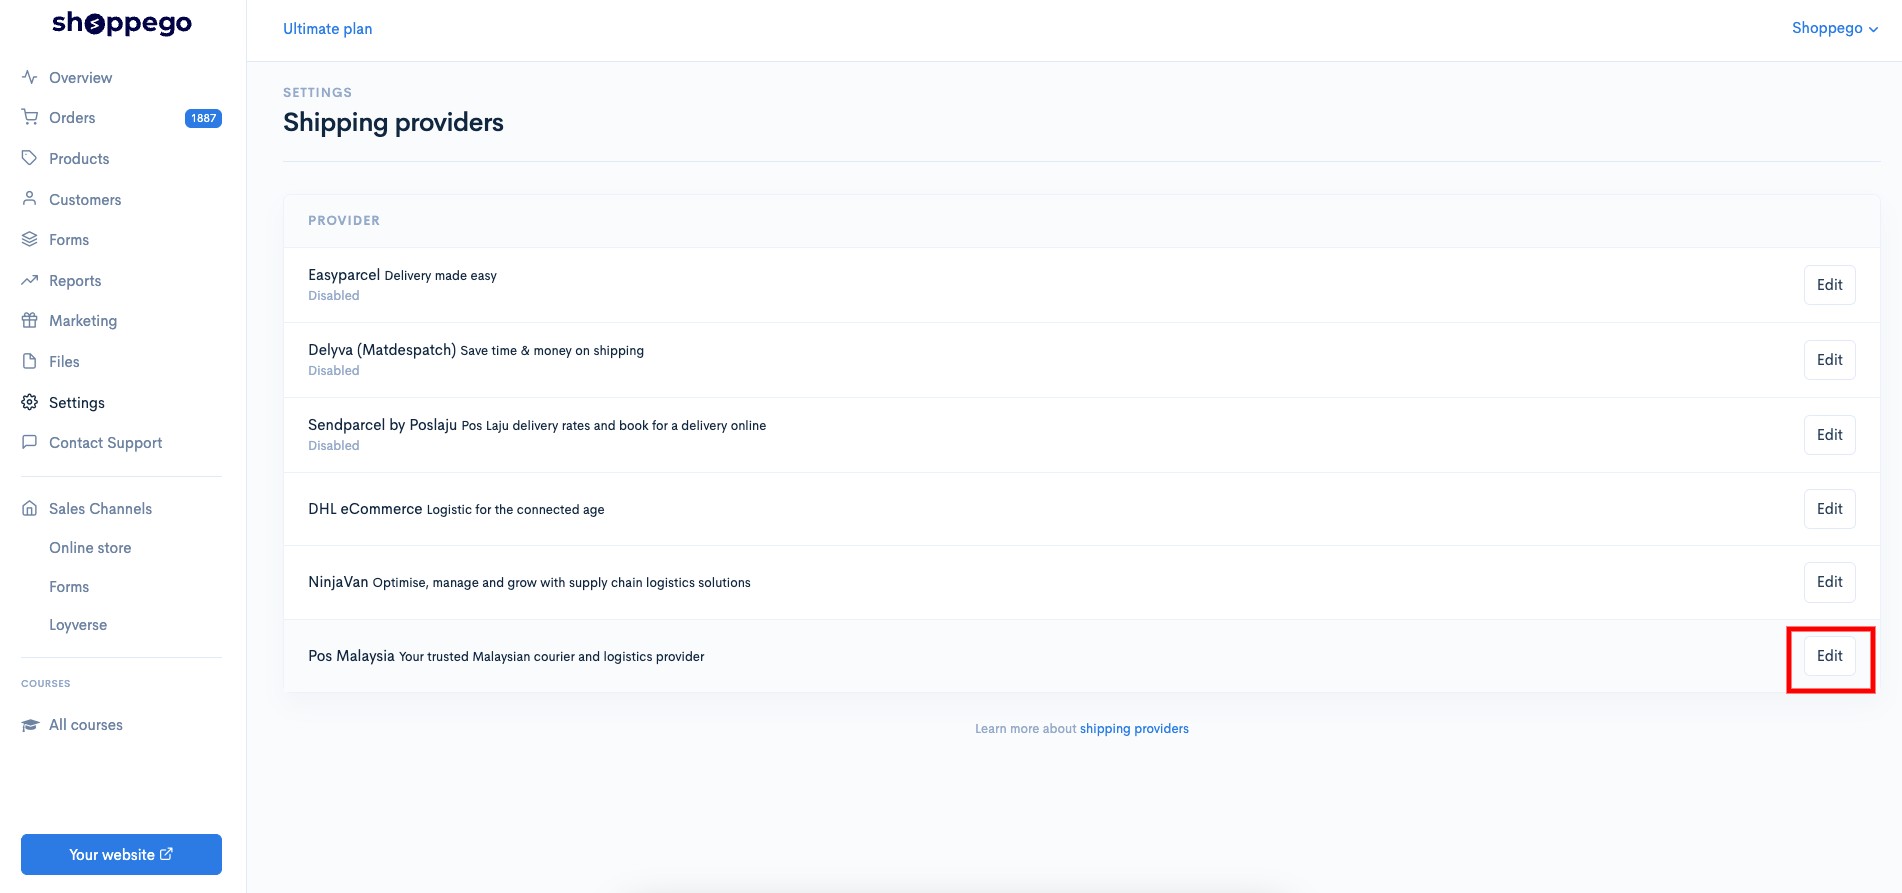This screenshot has width=1902, height=893.
Task: Edit the DHL eCommerce provider
Action: pyautogui.click(x=1829, y=509)
